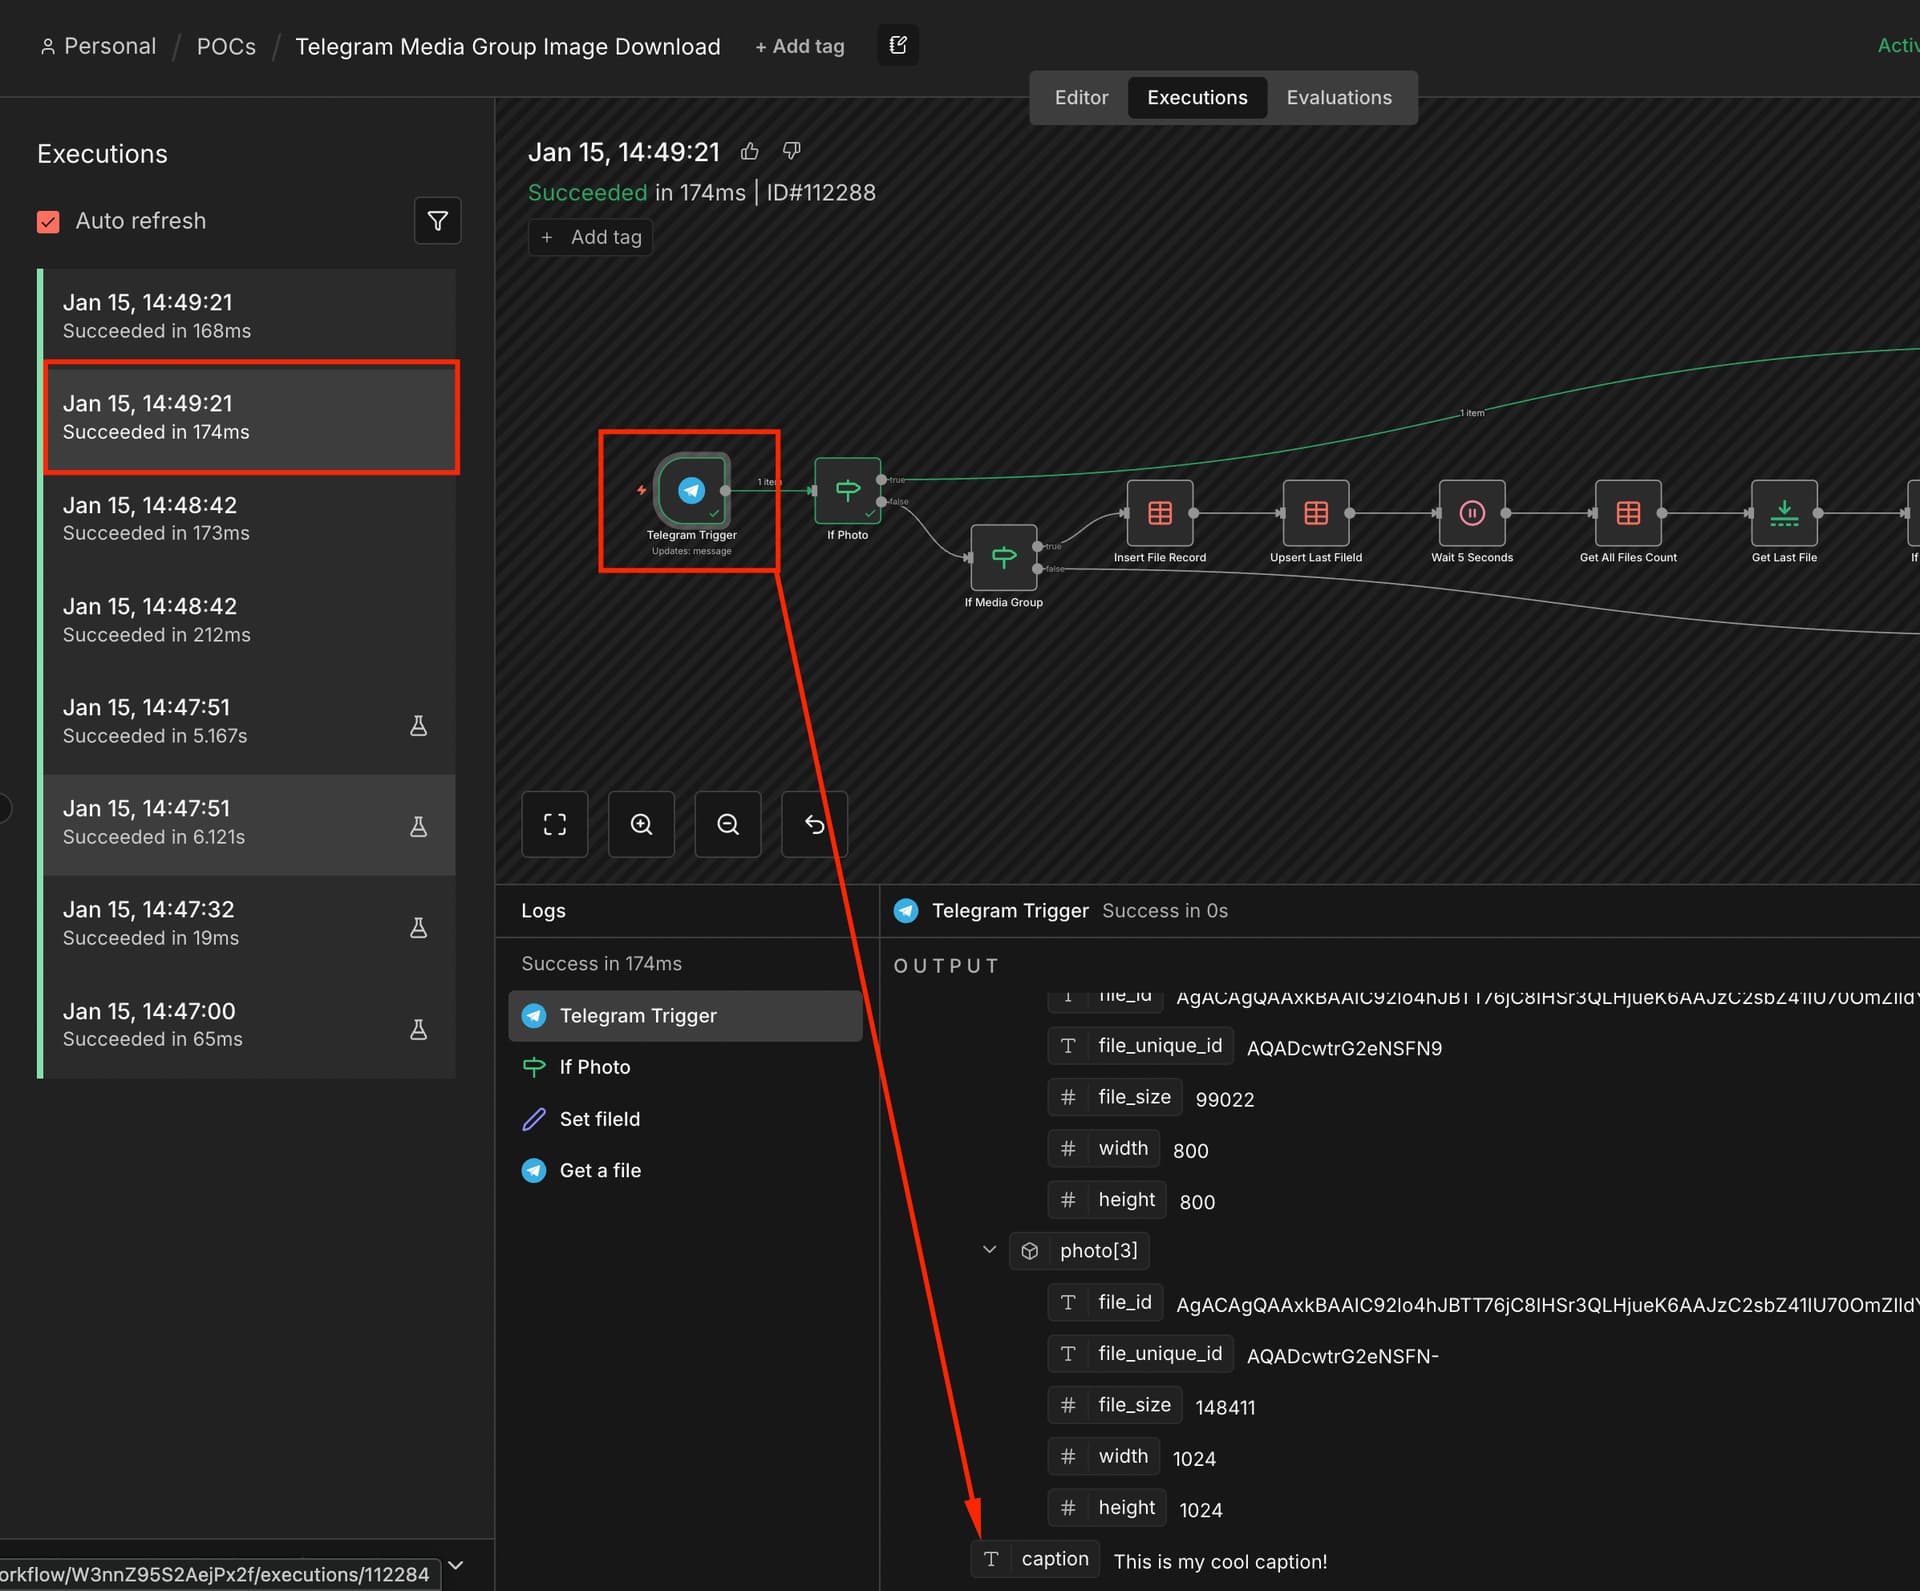Select the Wait 5 Seconds node

pos(1471,513)
